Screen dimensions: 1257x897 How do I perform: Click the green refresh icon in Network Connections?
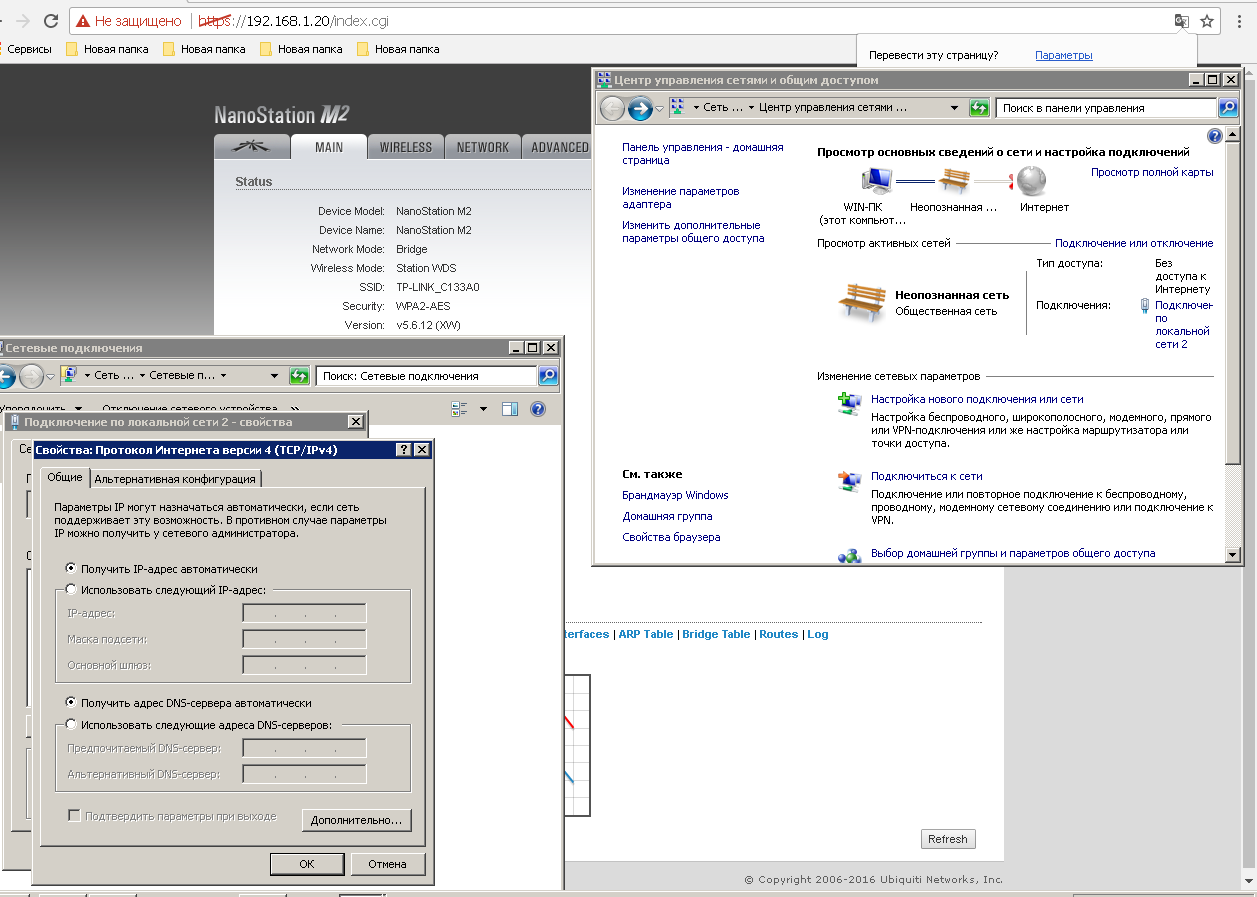[x=299, y=376]
